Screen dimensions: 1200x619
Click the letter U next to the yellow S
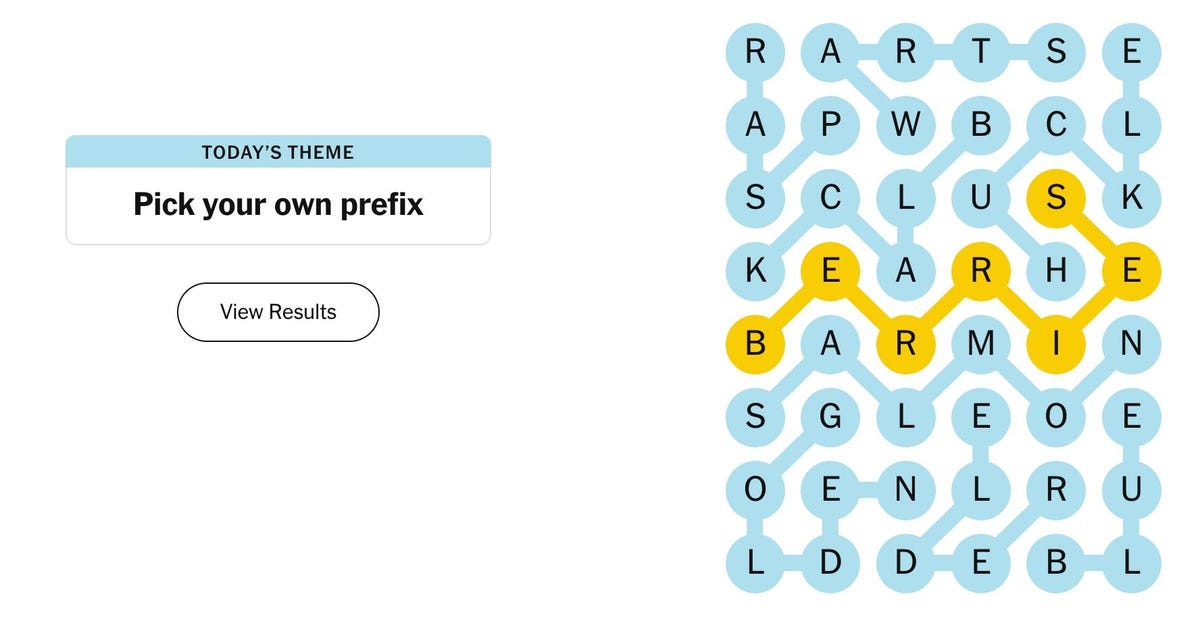(980, 197)
